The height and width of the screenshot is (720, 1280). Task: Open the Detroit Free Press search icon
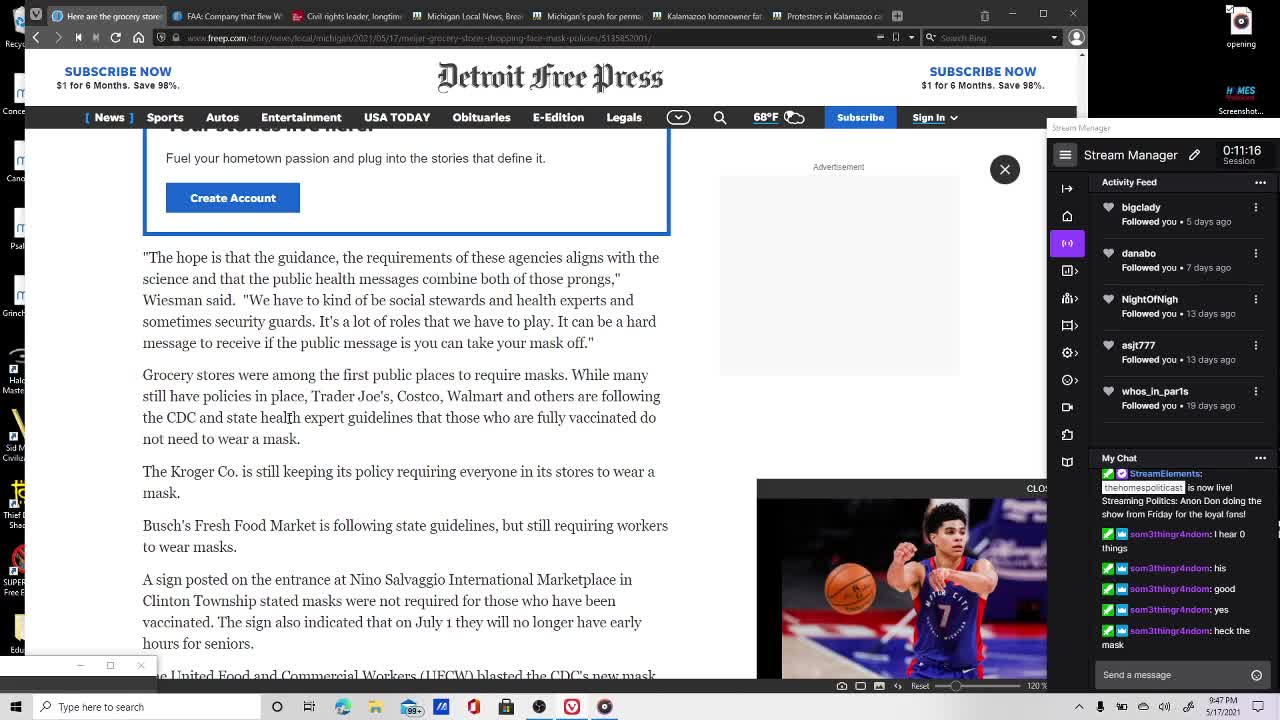(x=720, y=118)
